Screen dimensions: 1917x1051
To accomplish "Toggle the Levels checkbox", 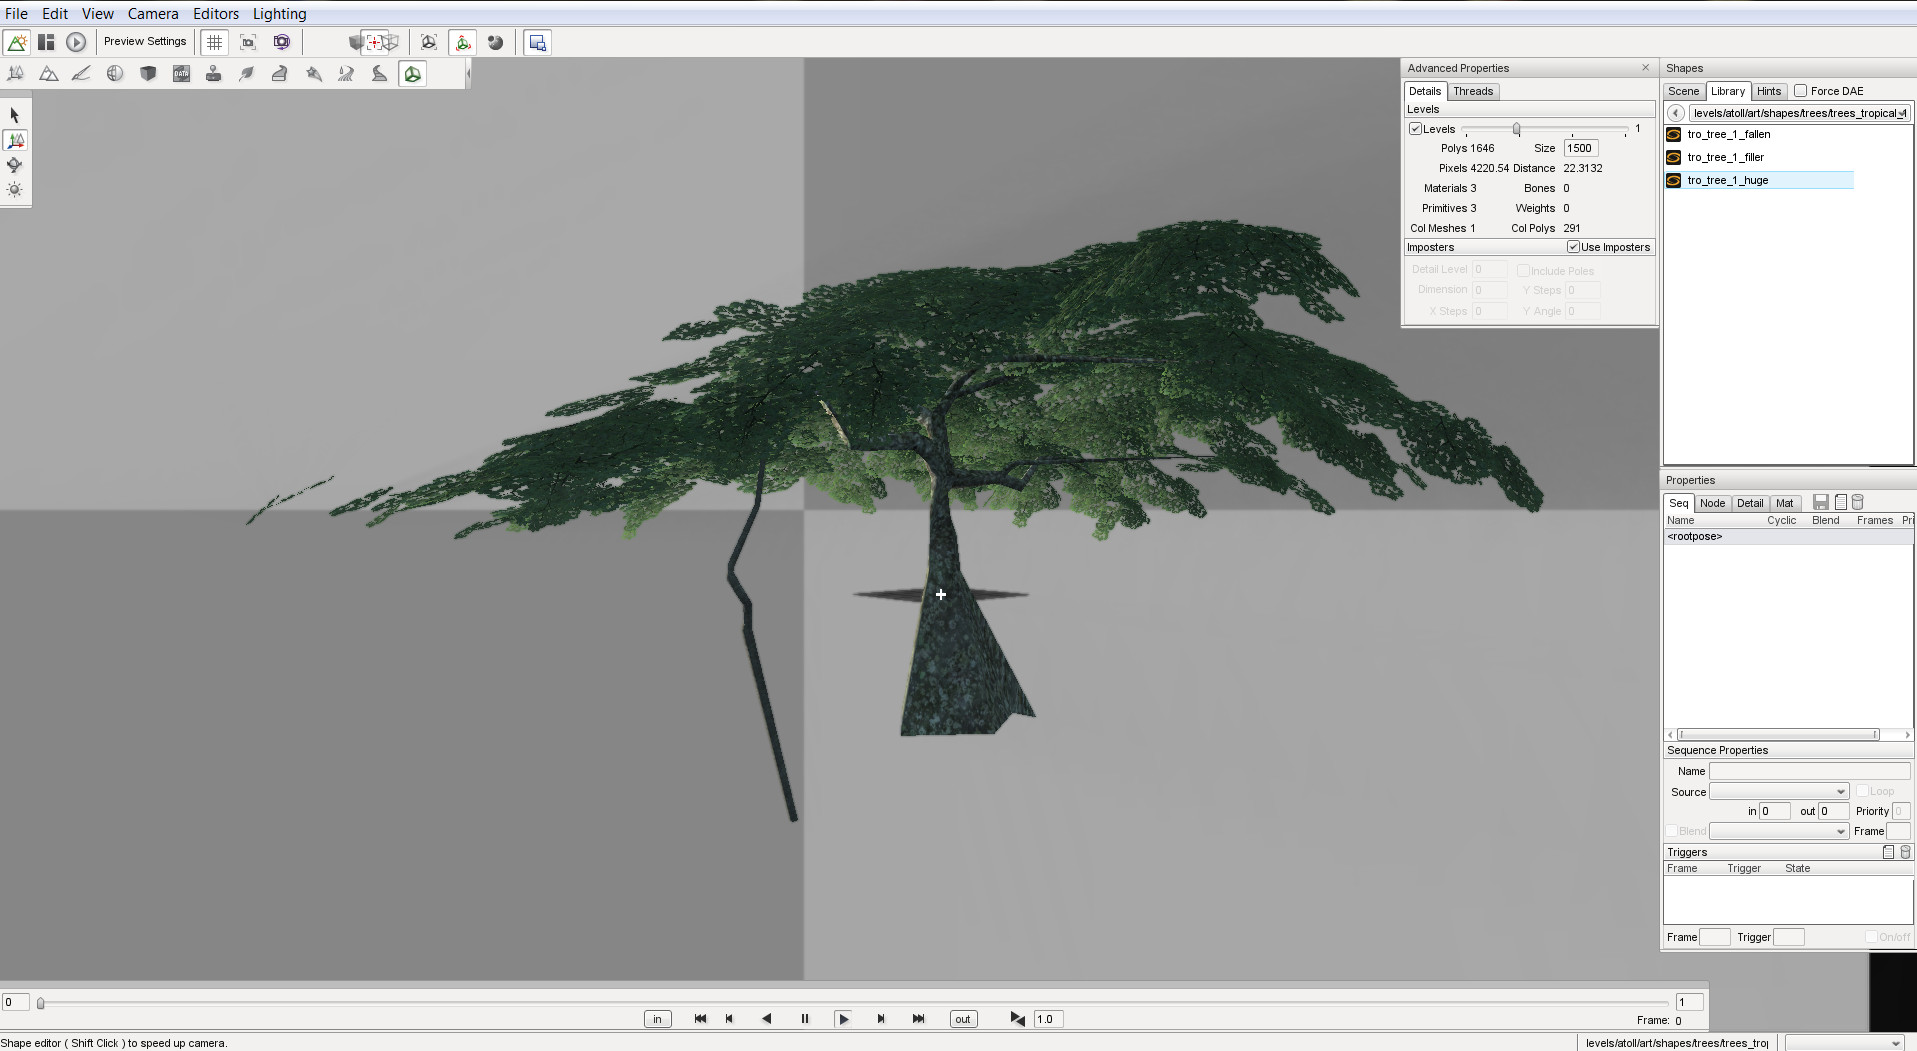I will coord(1415,129).
